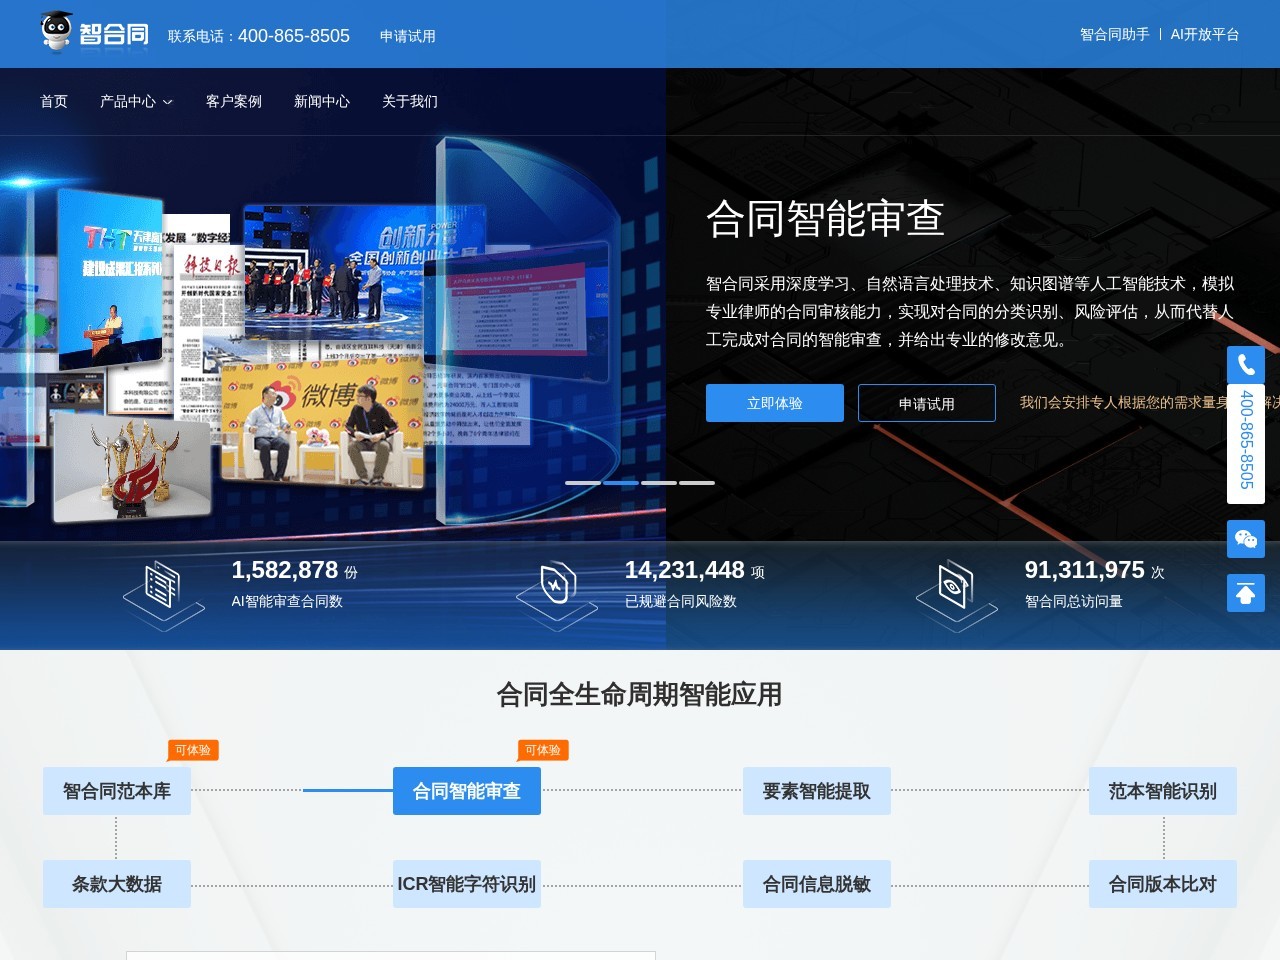This screenshot has width=1280, height=960.
Task: Expand the 产品中心 dropdown chevron
Action: [168, 102]
